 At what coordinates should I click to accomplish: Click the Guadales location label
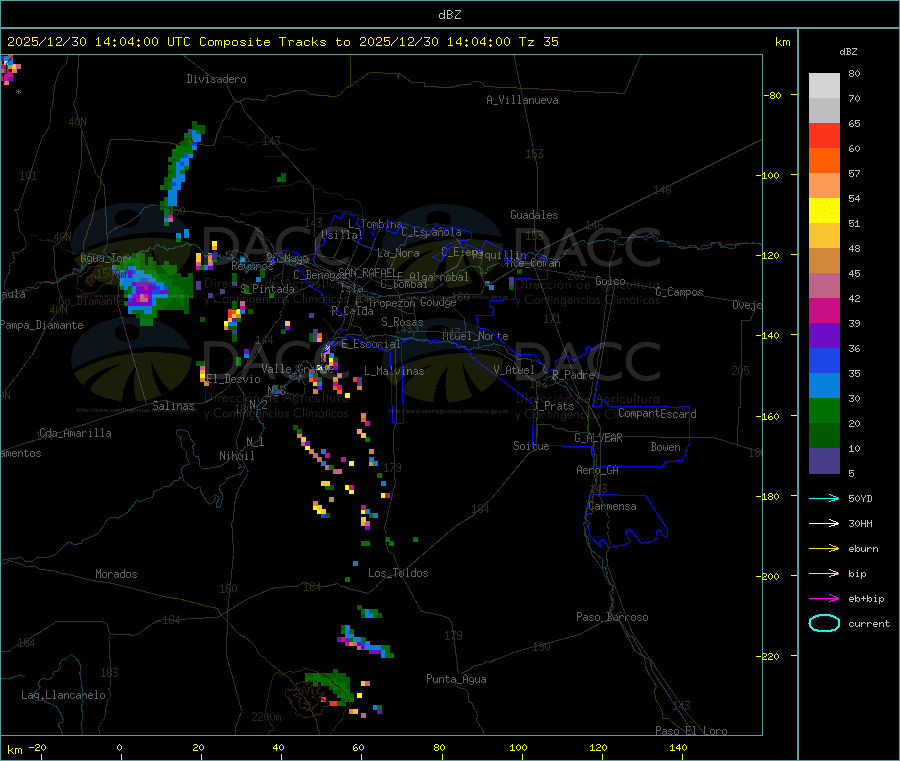pyautogui.click(x=534, y=215)
